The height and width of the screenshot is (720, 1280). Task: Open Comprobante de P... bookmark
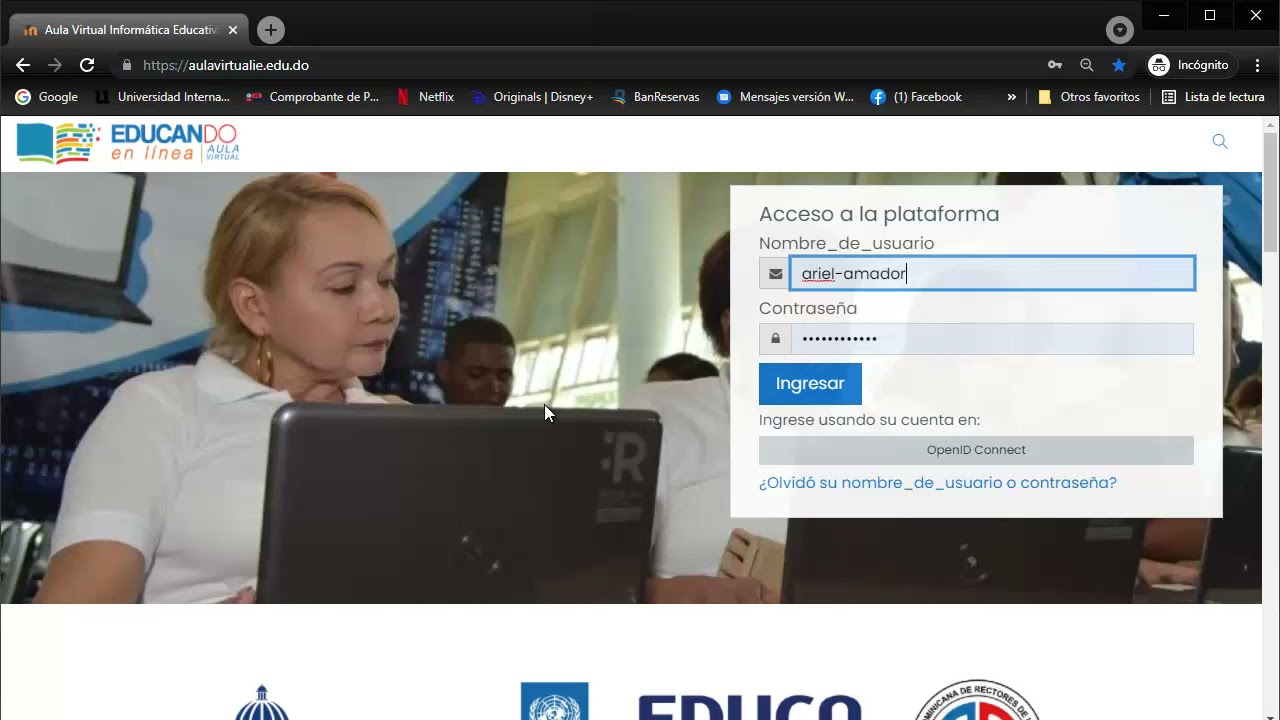pos(313,97)
